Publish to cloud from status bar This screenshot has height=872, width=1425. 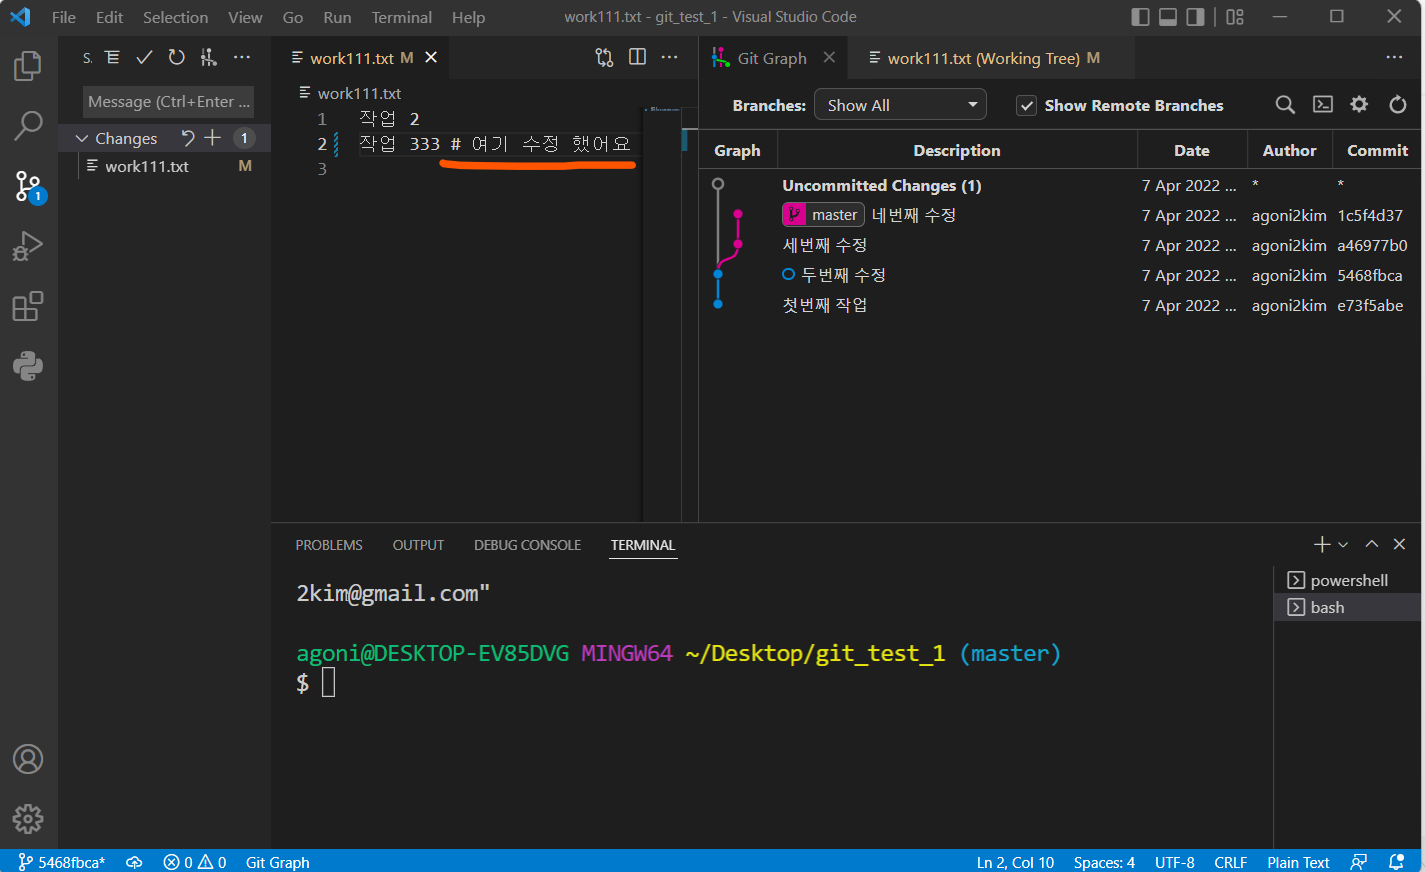[x=134, y=862]
